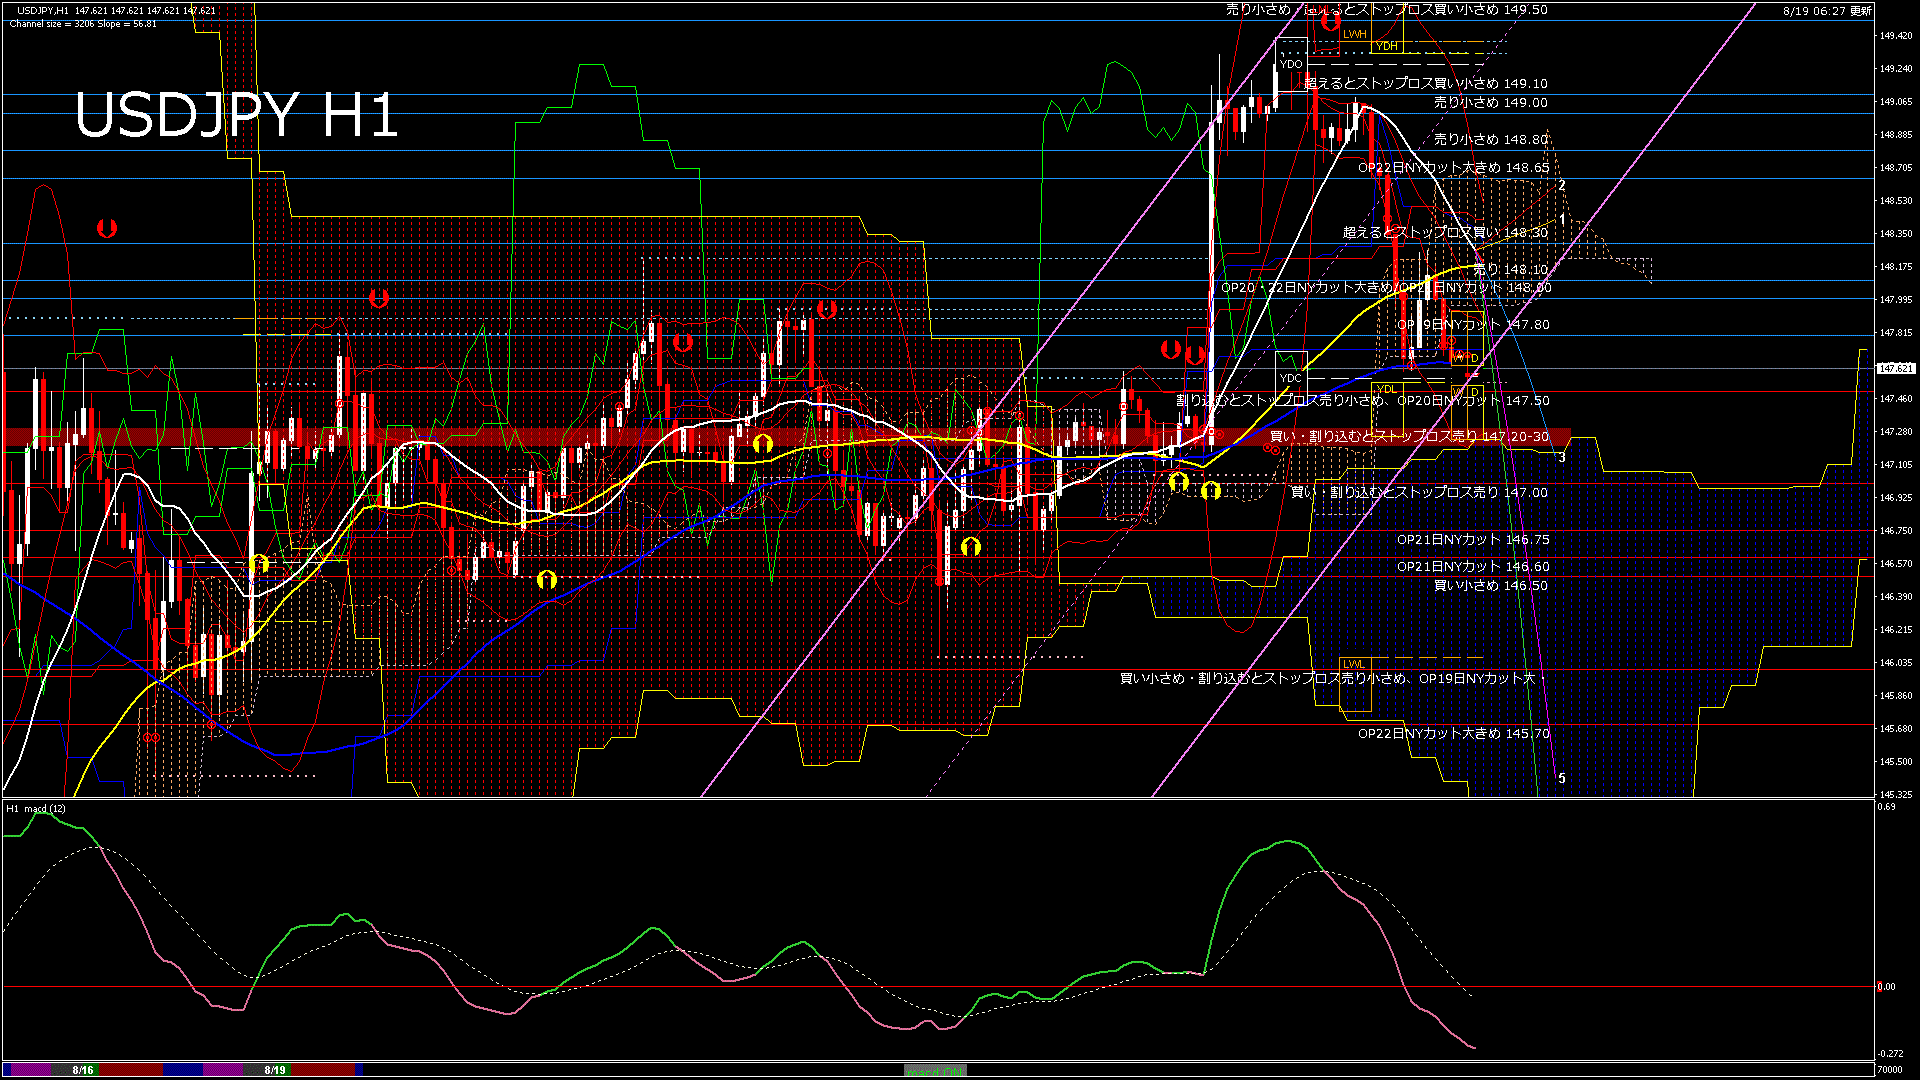Click the YDC marker box
Screen dimensions: 1920x1080
coord(1290,378)
